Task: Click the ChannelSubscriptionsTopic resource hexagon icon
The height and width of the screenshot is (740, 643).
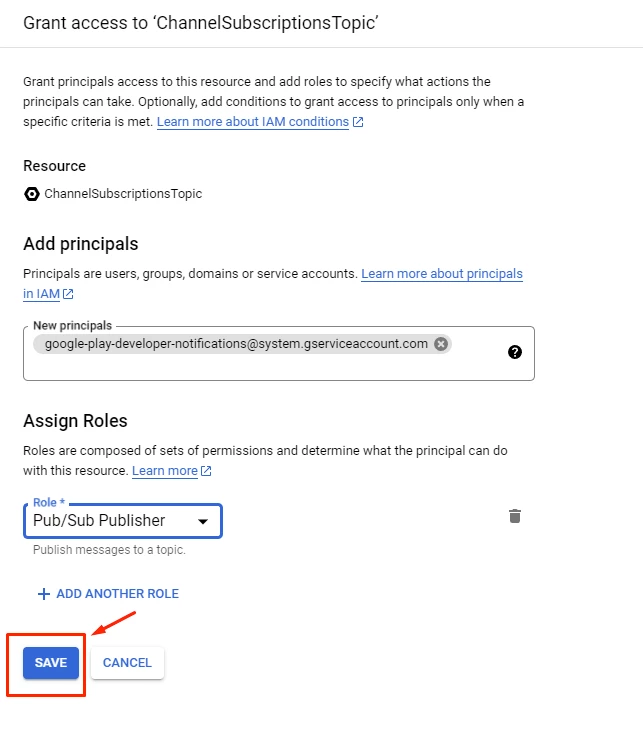Action: [32, 194]
